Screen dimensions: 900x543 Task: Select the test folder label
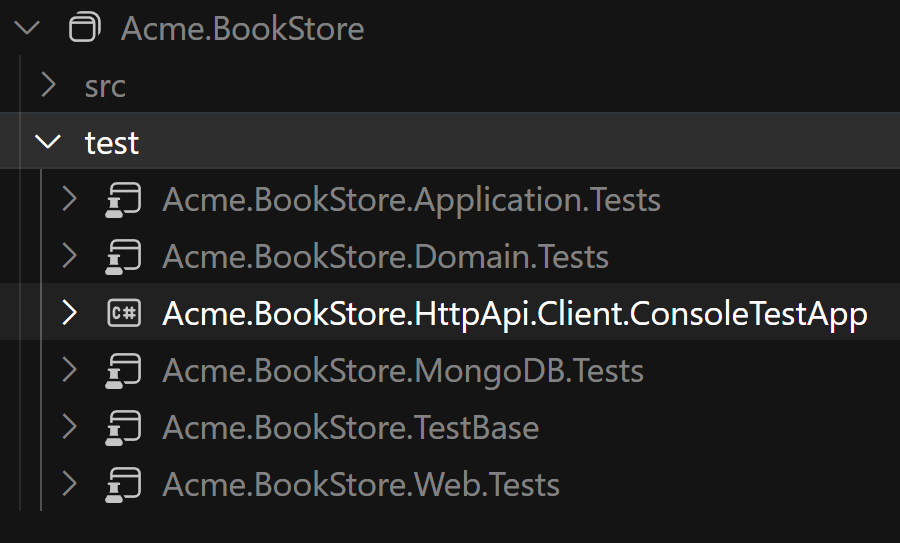tap(112, 142)
